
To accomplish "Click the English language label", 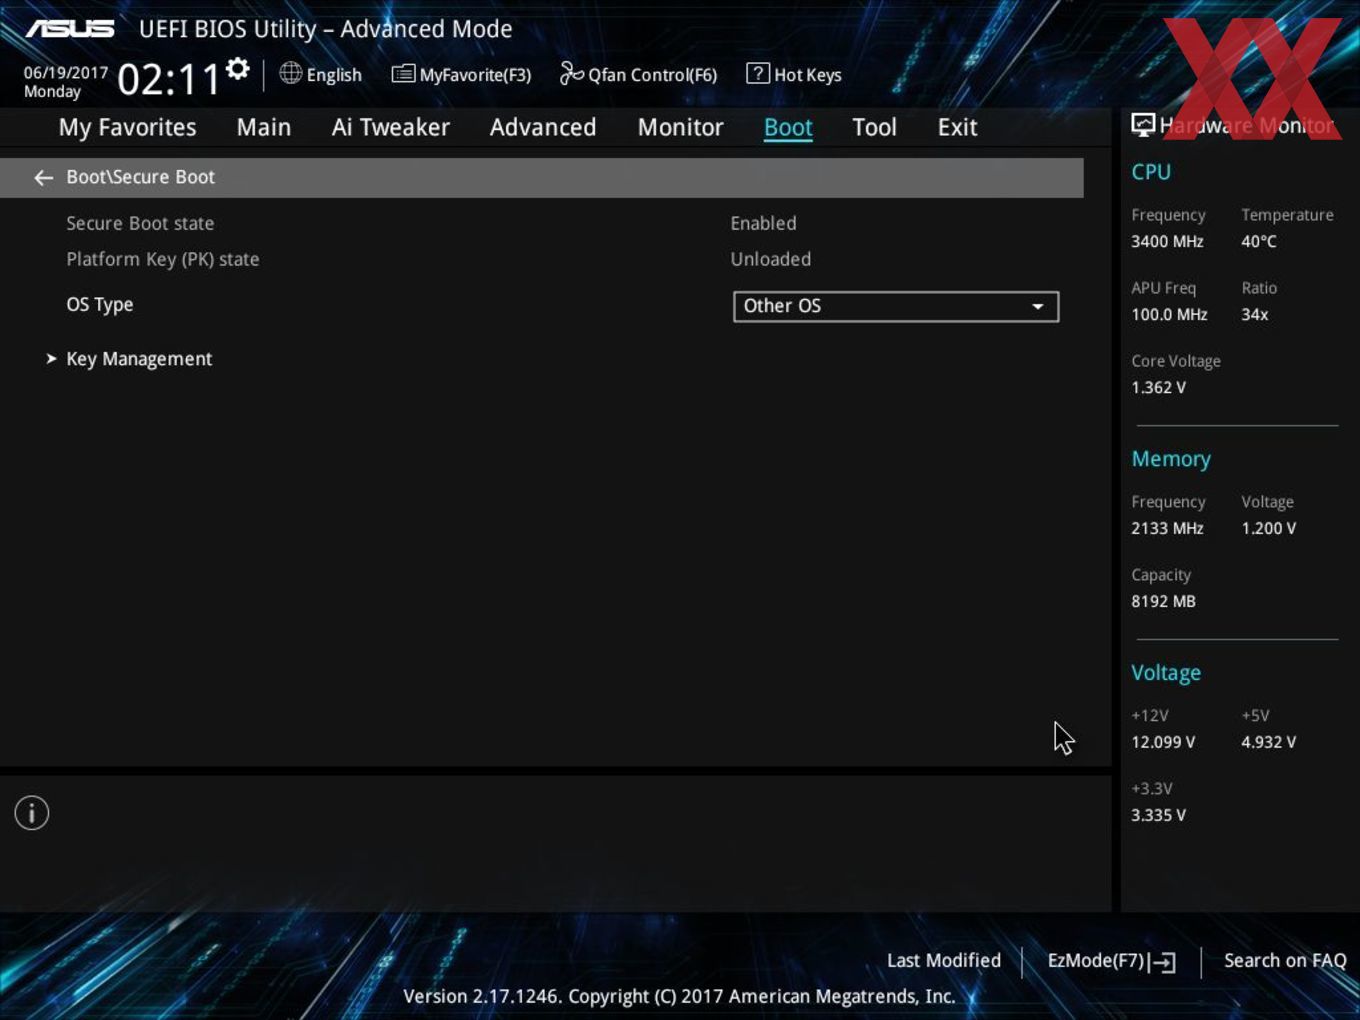I will pyautogui.click(x=334, y=75).
